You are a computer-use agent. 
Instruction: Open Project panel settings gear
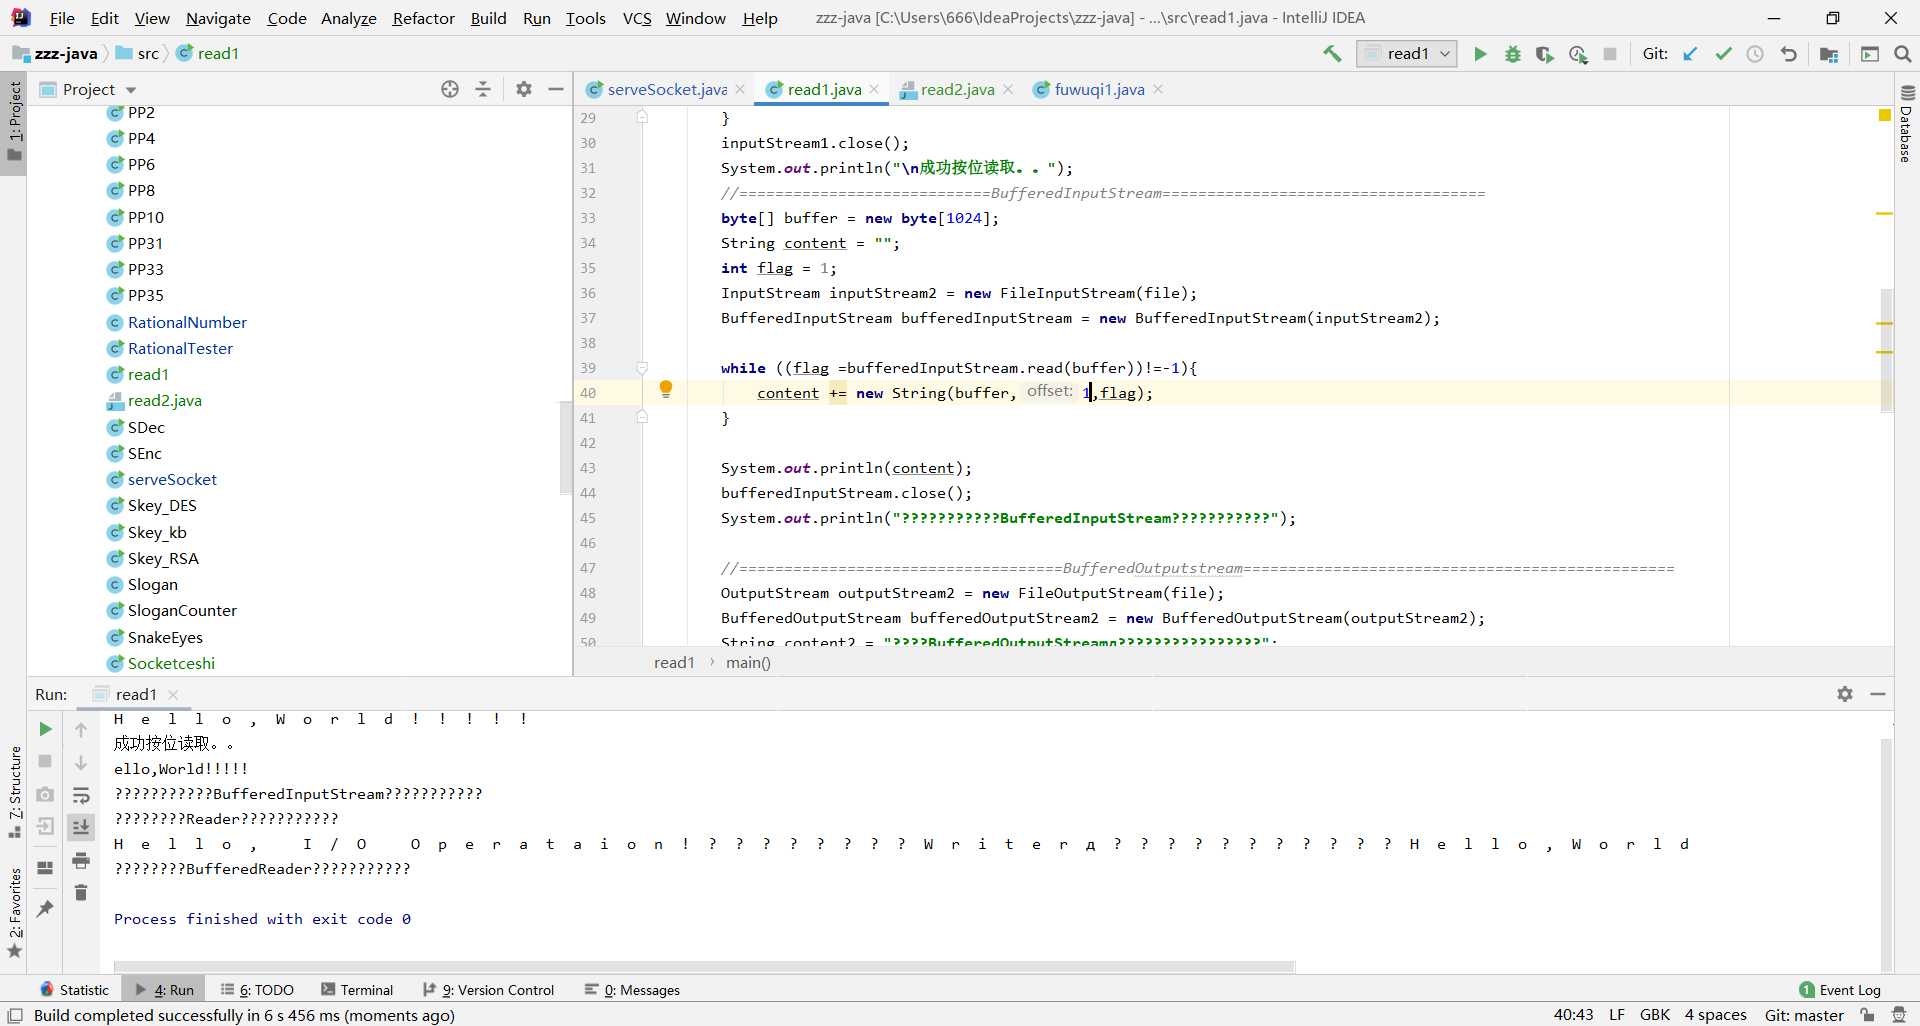pyautogui.click(x=524, y=89)
